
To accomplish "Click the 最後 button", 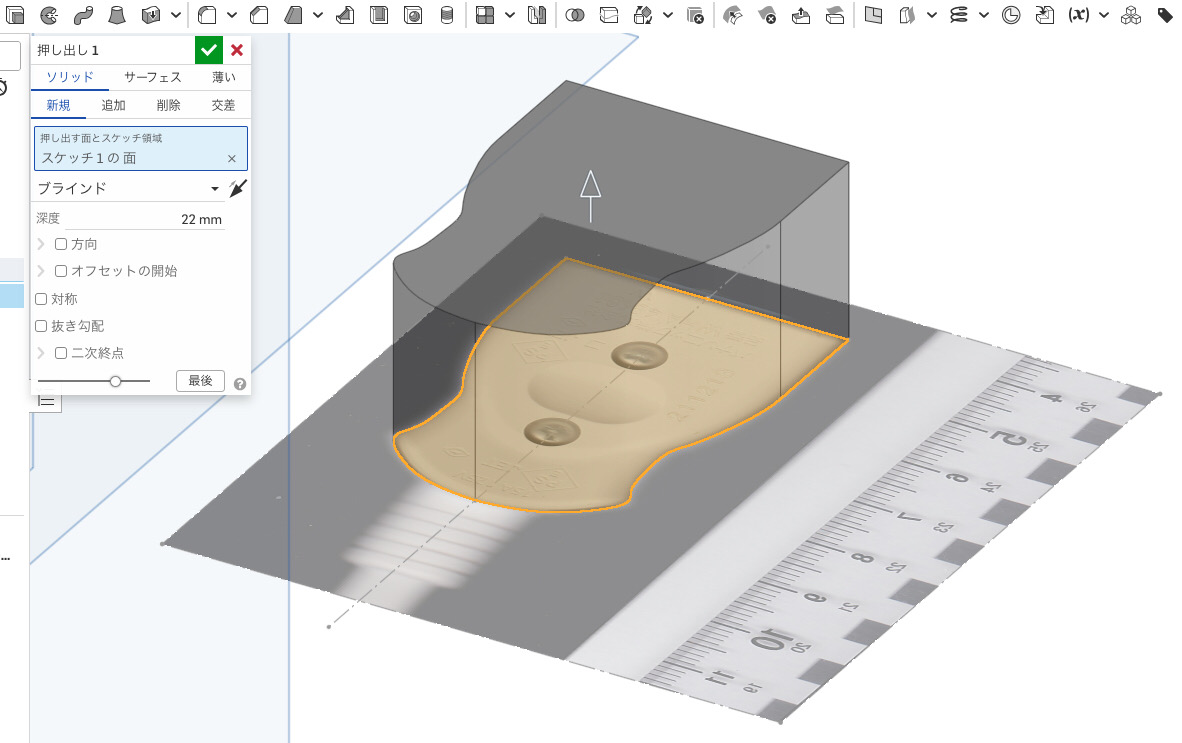I will [x=200, y=381].
